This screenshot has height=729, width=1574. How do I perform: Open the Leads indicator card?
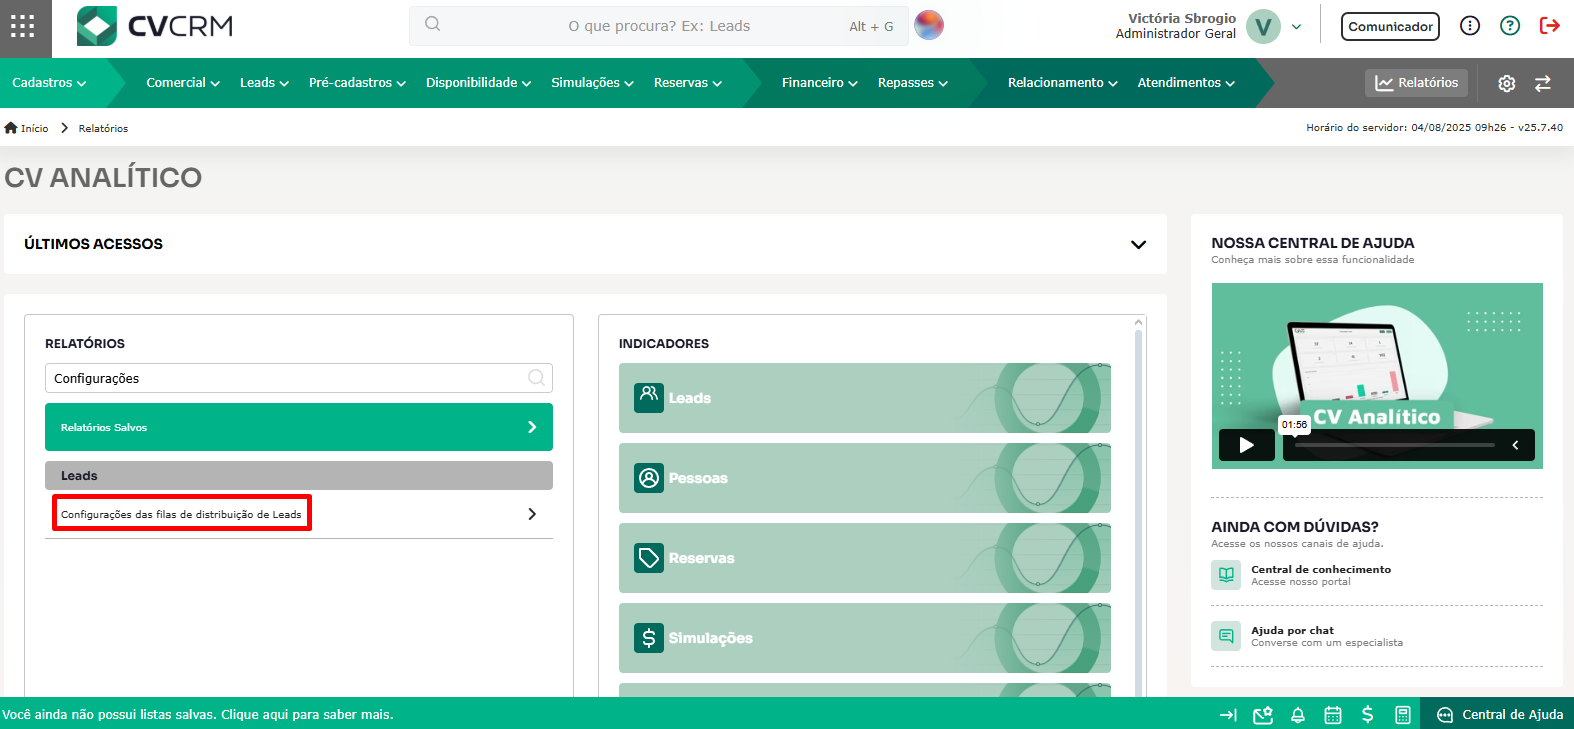(x=865, y=398)
